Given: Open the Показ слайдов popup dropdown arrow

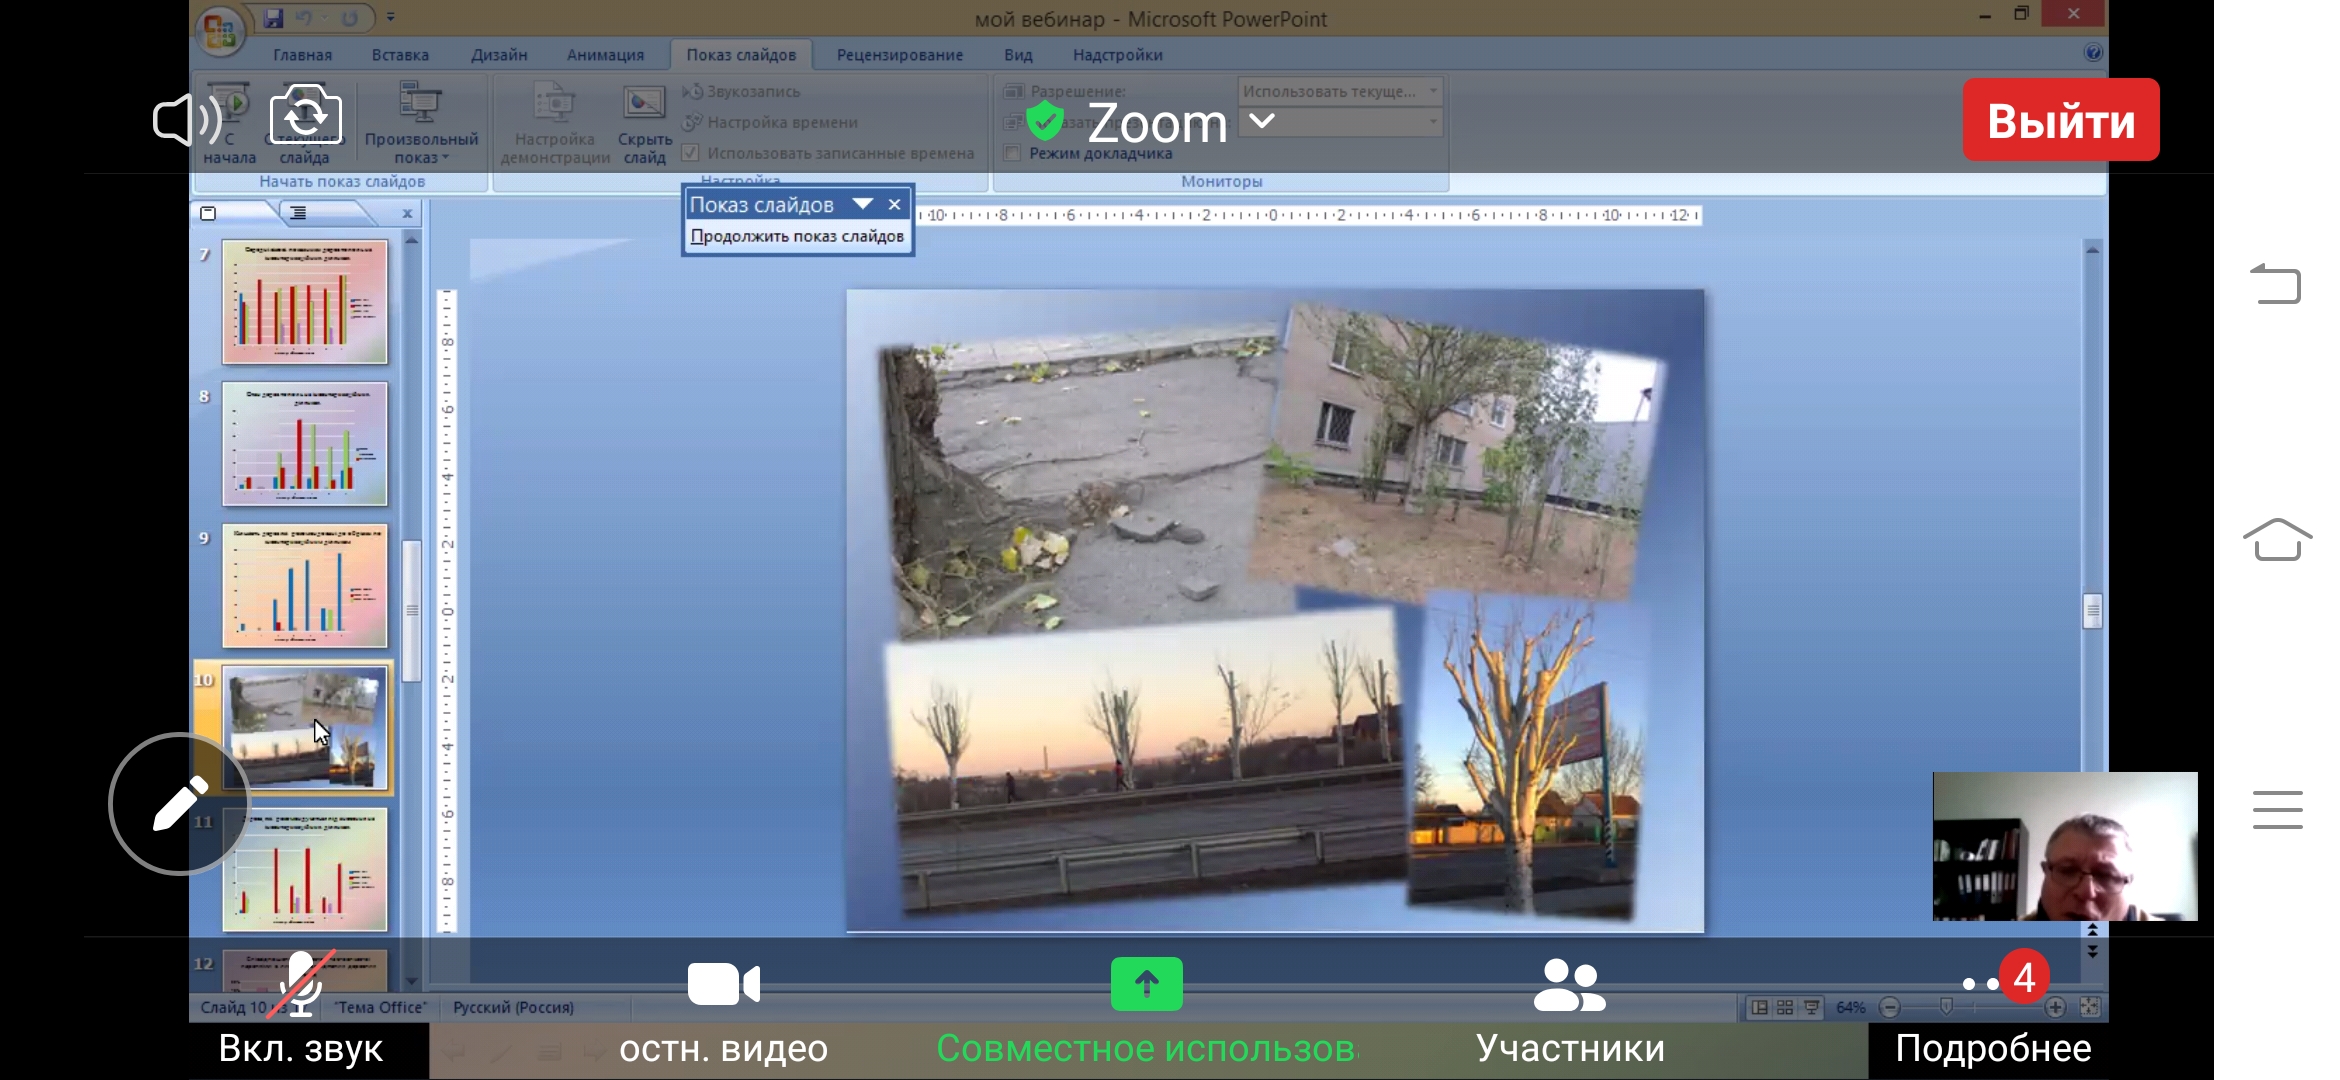Looking at the screenshot, I should pos(862,204).
